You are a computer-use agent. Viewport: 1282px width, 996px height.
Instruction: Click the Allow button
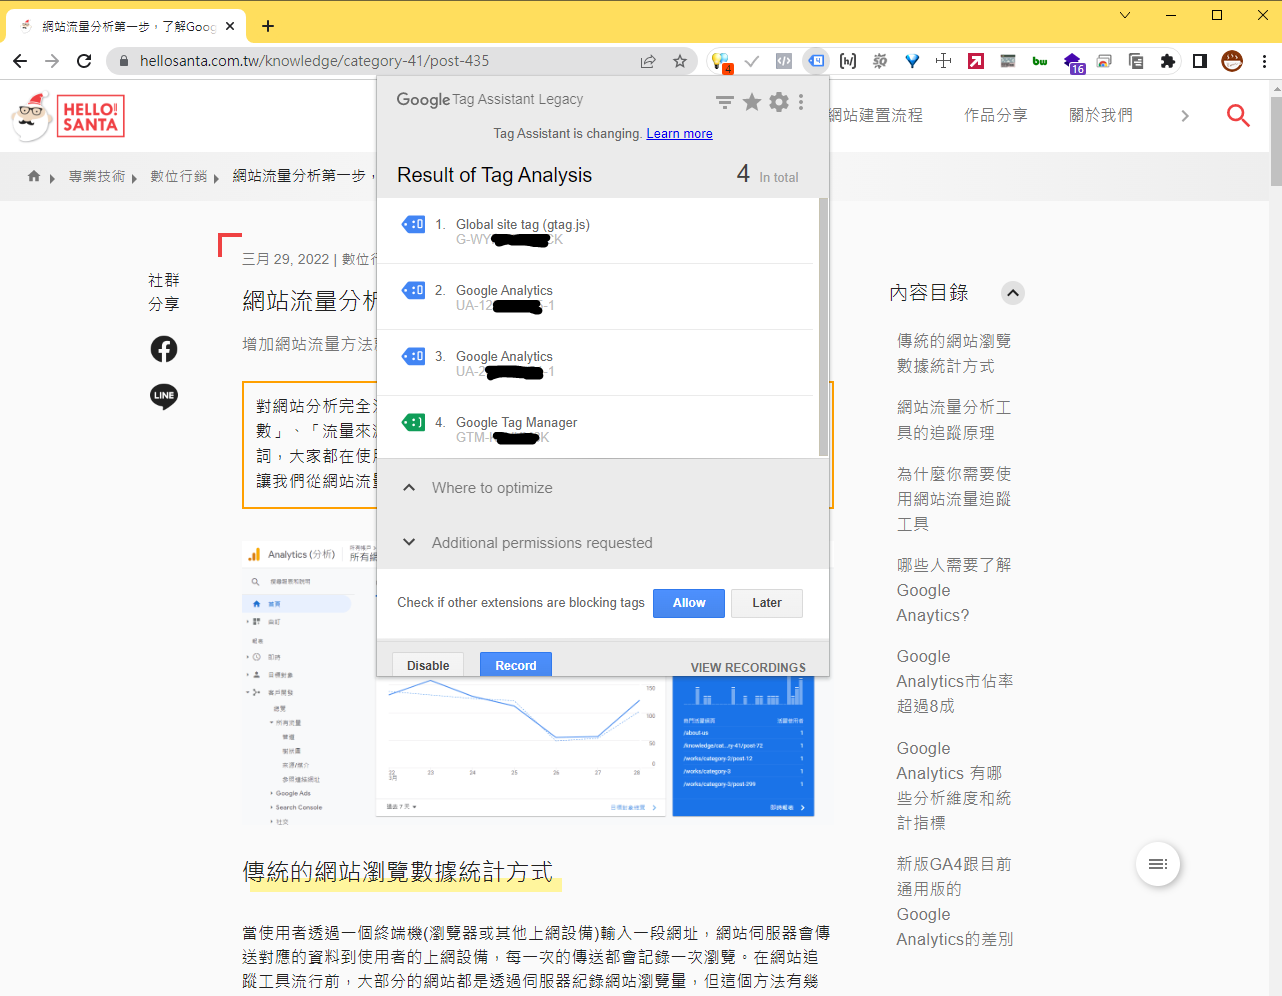[x=689, y=603]
